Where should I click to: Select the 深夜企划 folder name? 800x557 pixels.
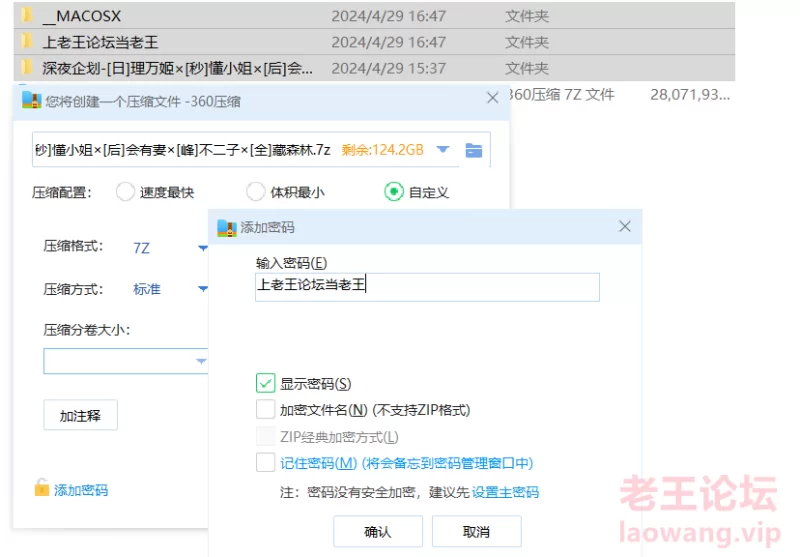pyautogui.click(x=178, y=68)
